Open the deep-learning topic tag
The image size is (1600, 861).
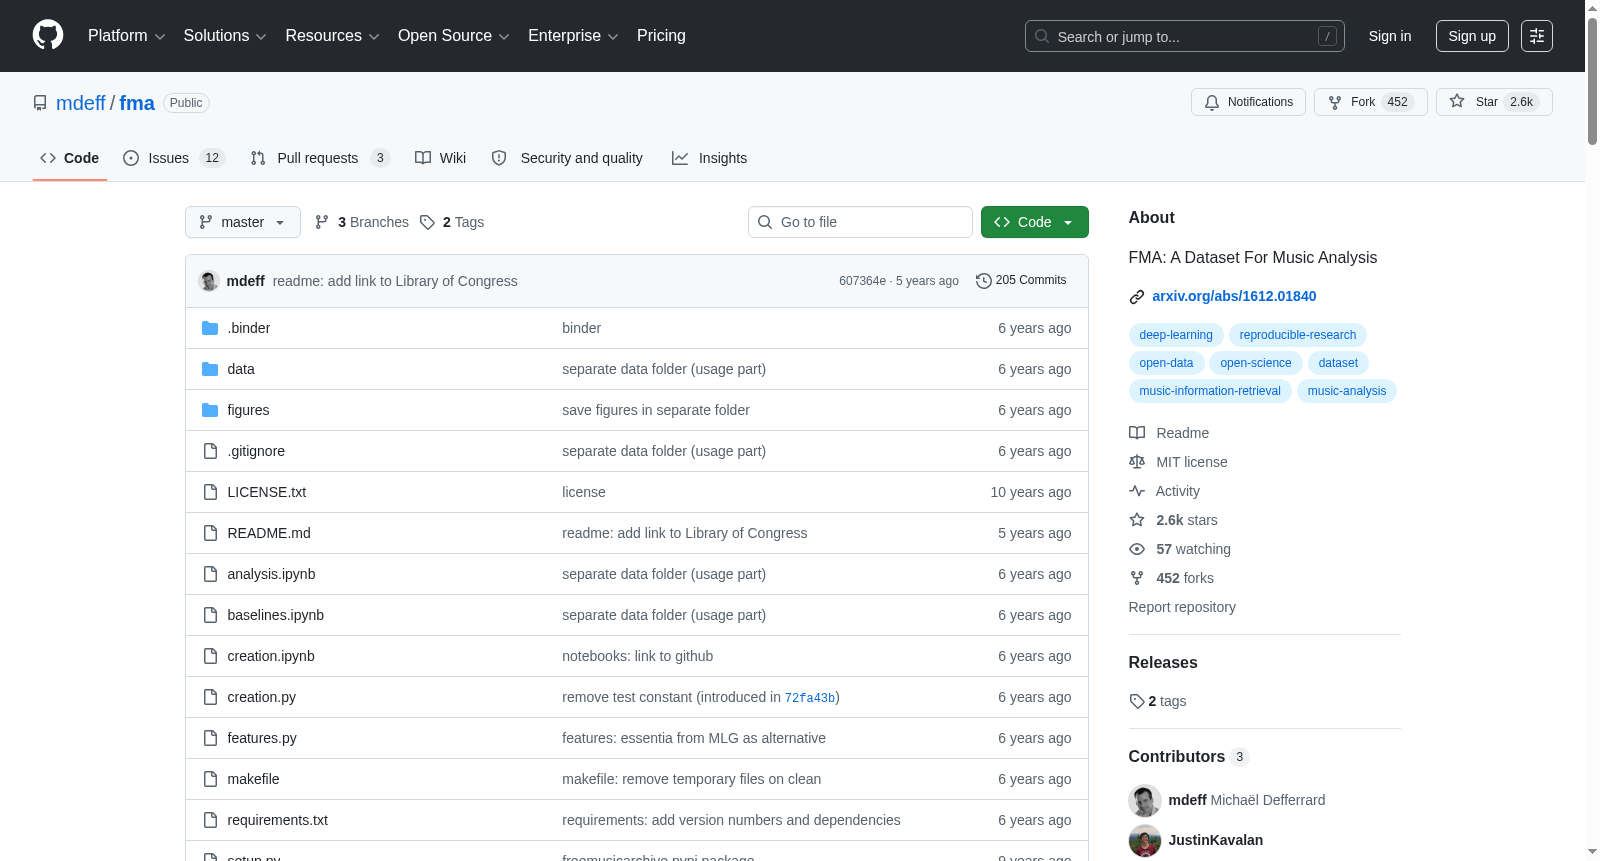(1176, 335)
